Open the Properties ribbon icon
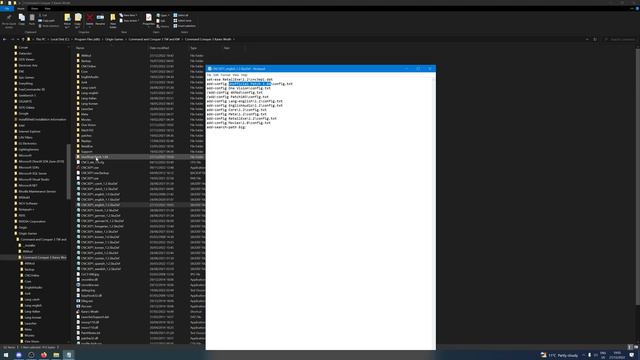 point(149,20)
